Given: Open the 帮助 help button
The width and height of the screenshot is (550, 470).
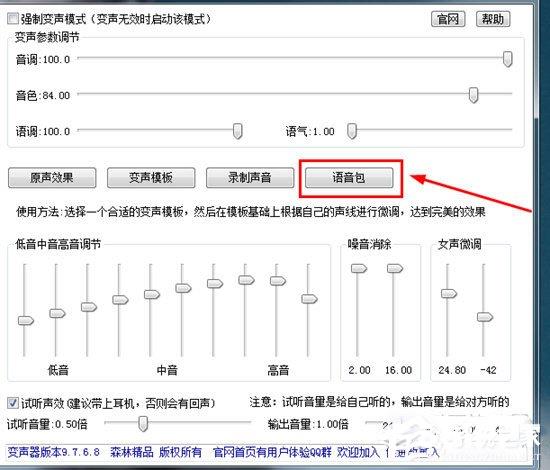Looking at the screenshot, I should click(x=493, y=19).
